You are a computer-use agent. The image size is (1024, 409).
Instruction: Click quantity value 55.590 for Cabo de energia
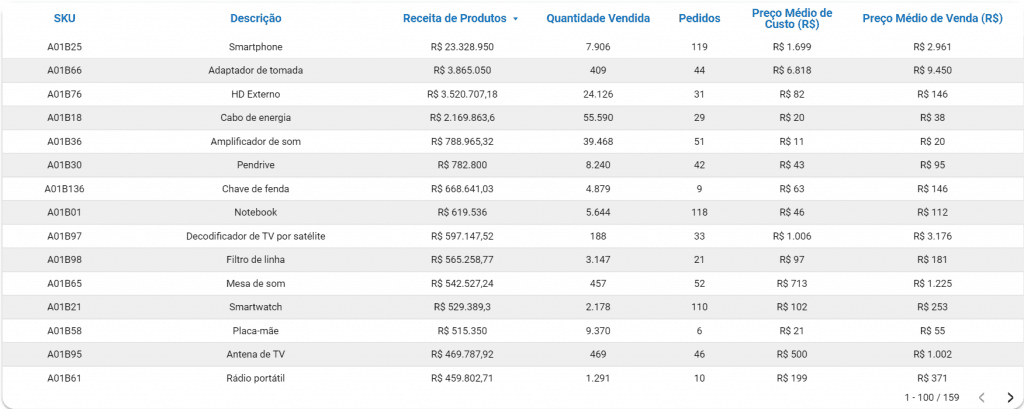598,118
